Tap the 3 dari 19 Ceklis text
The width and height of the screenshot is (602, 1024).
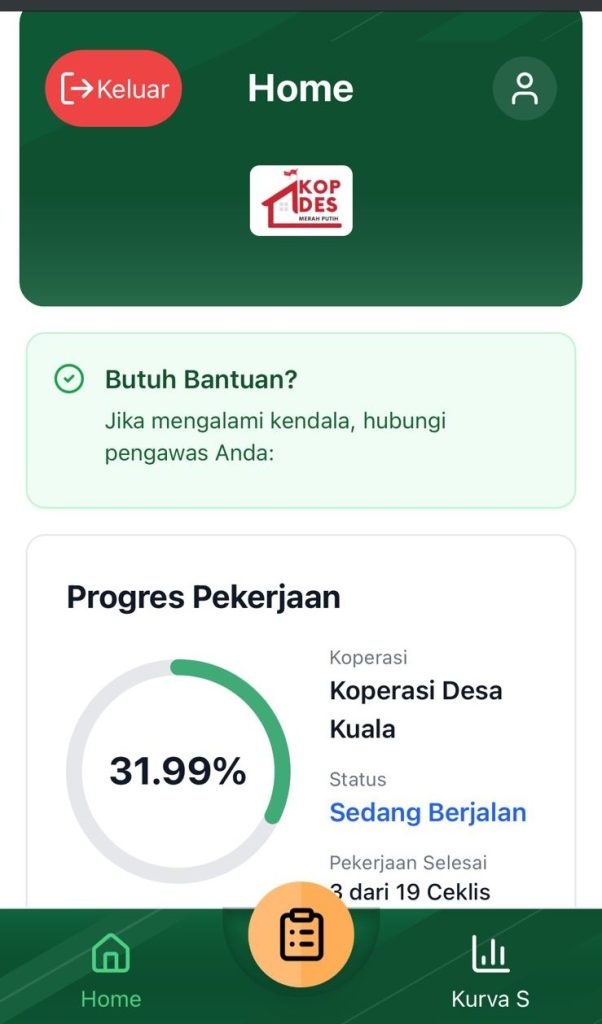[410, 891]
